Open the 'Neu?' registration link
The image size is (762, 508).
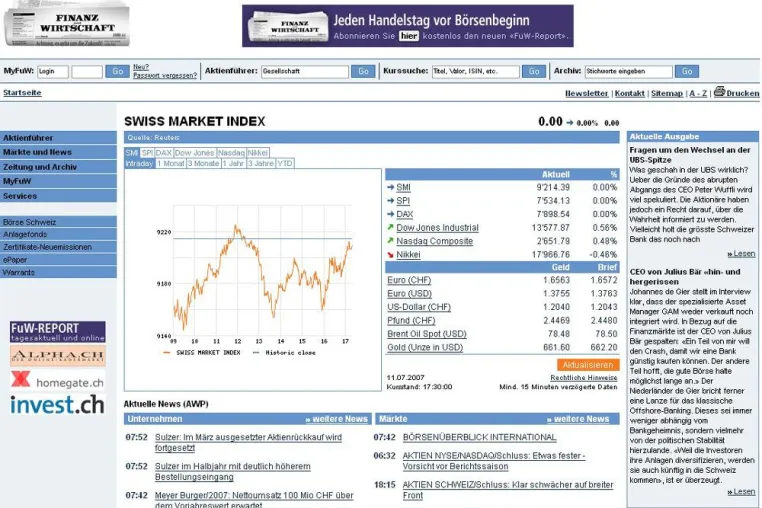(141, 67)
